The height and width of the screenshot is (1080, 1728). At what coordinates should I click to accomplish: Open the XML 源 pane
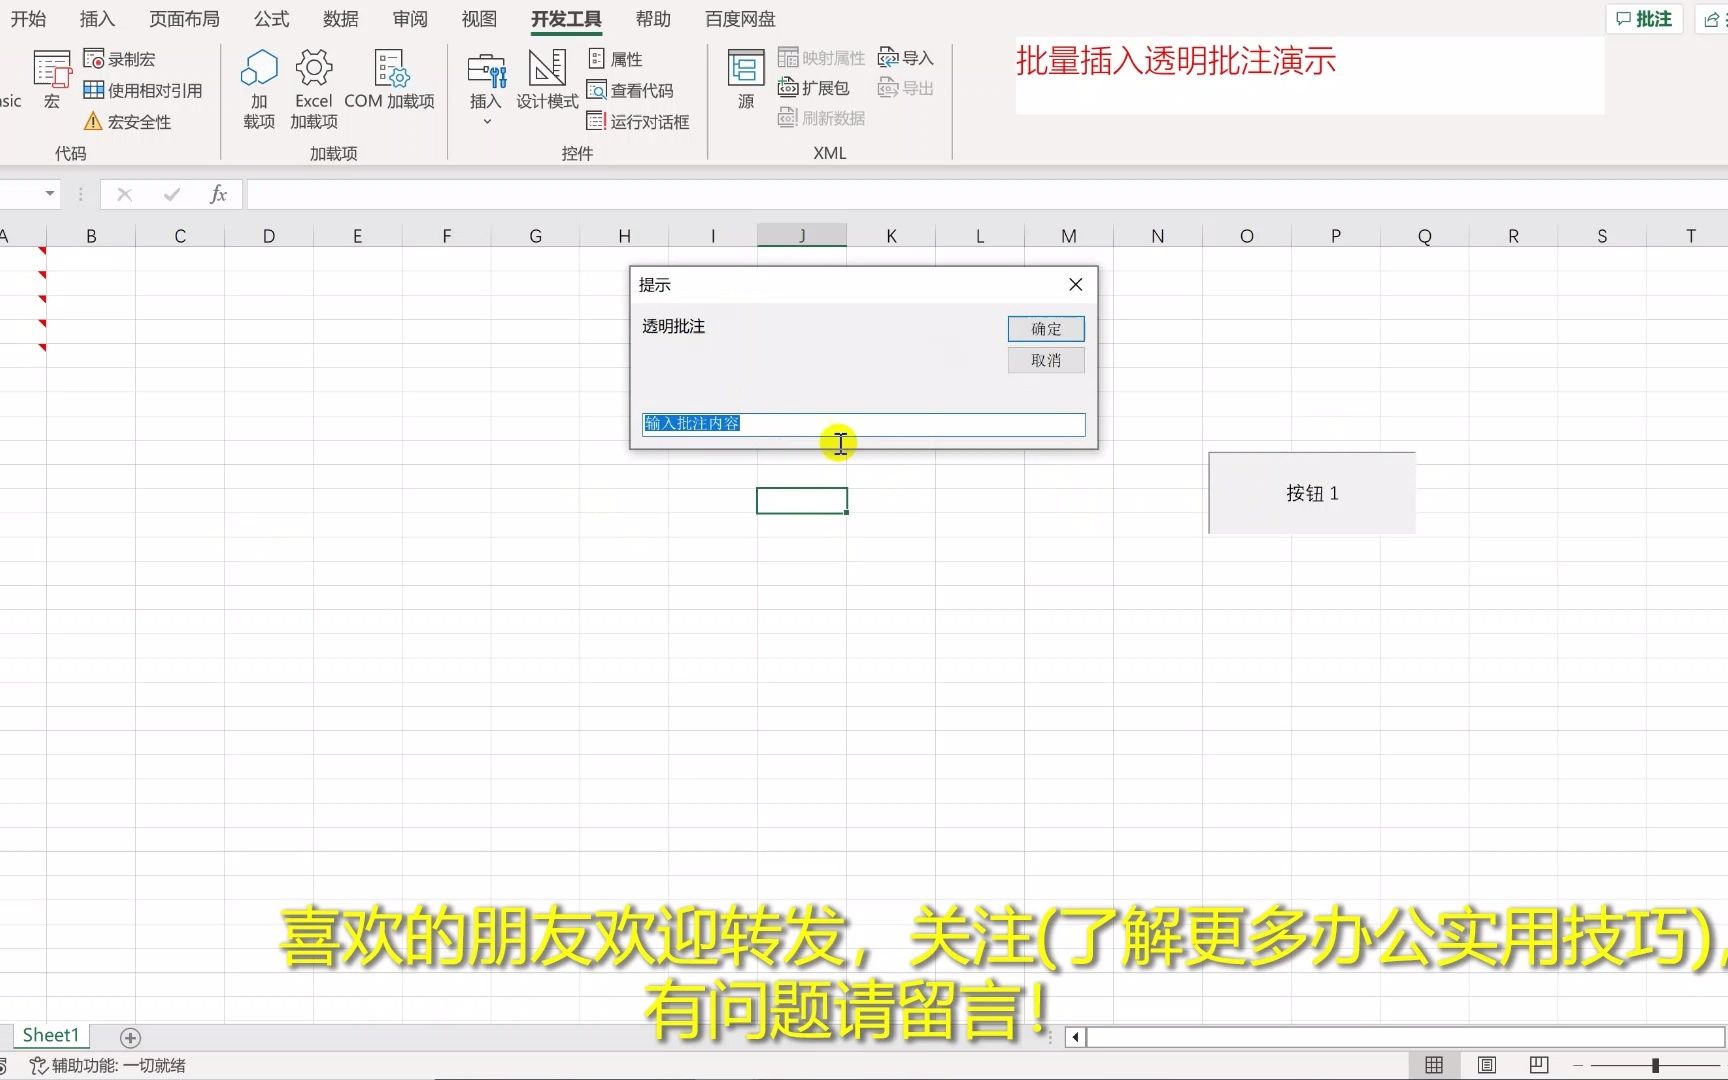[744, 80]
